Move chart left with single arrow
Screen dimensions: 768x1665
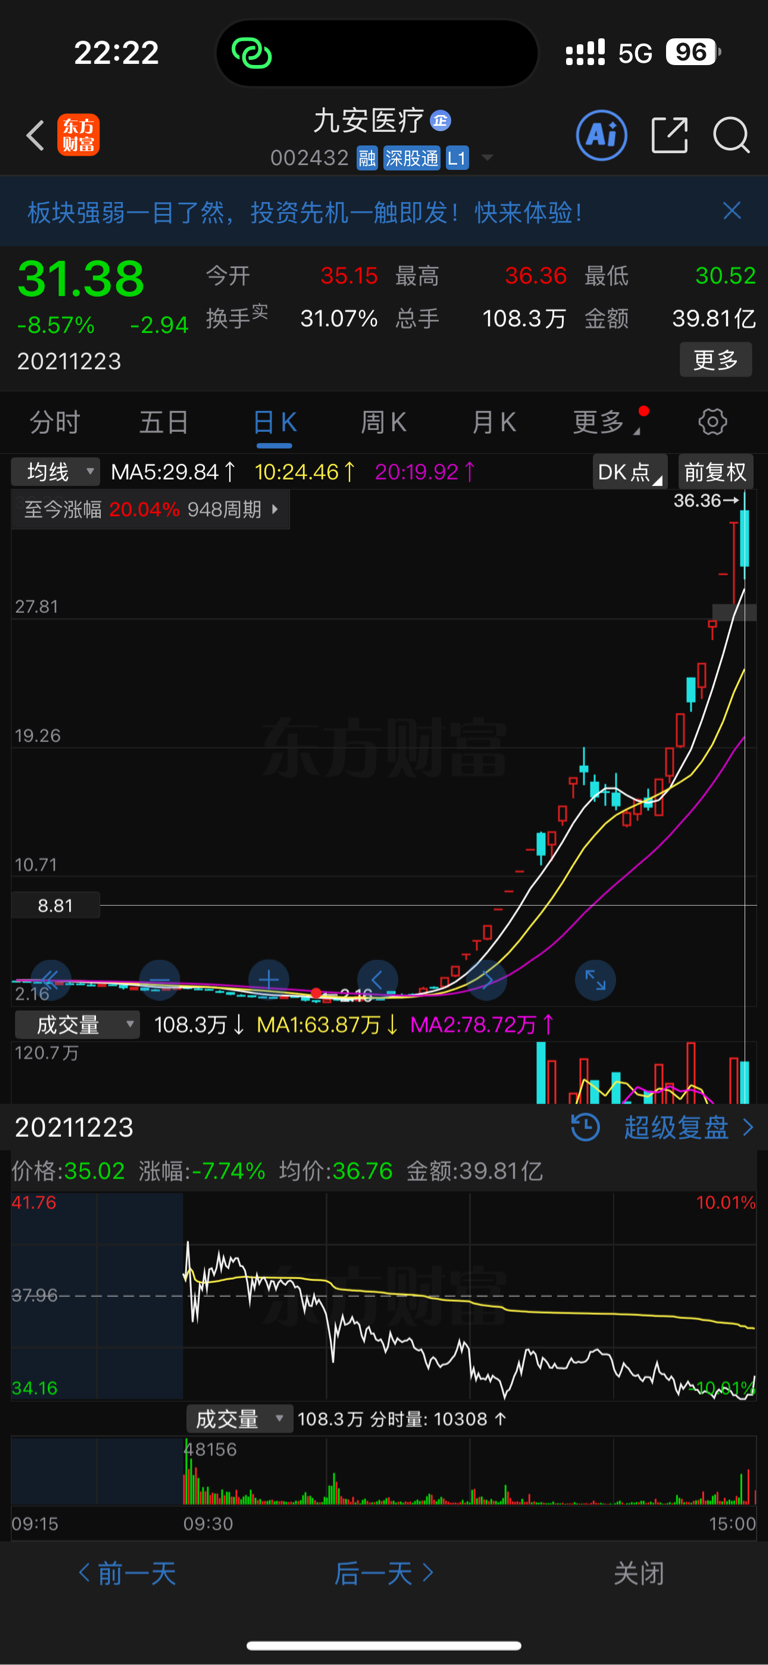(377, 980)
